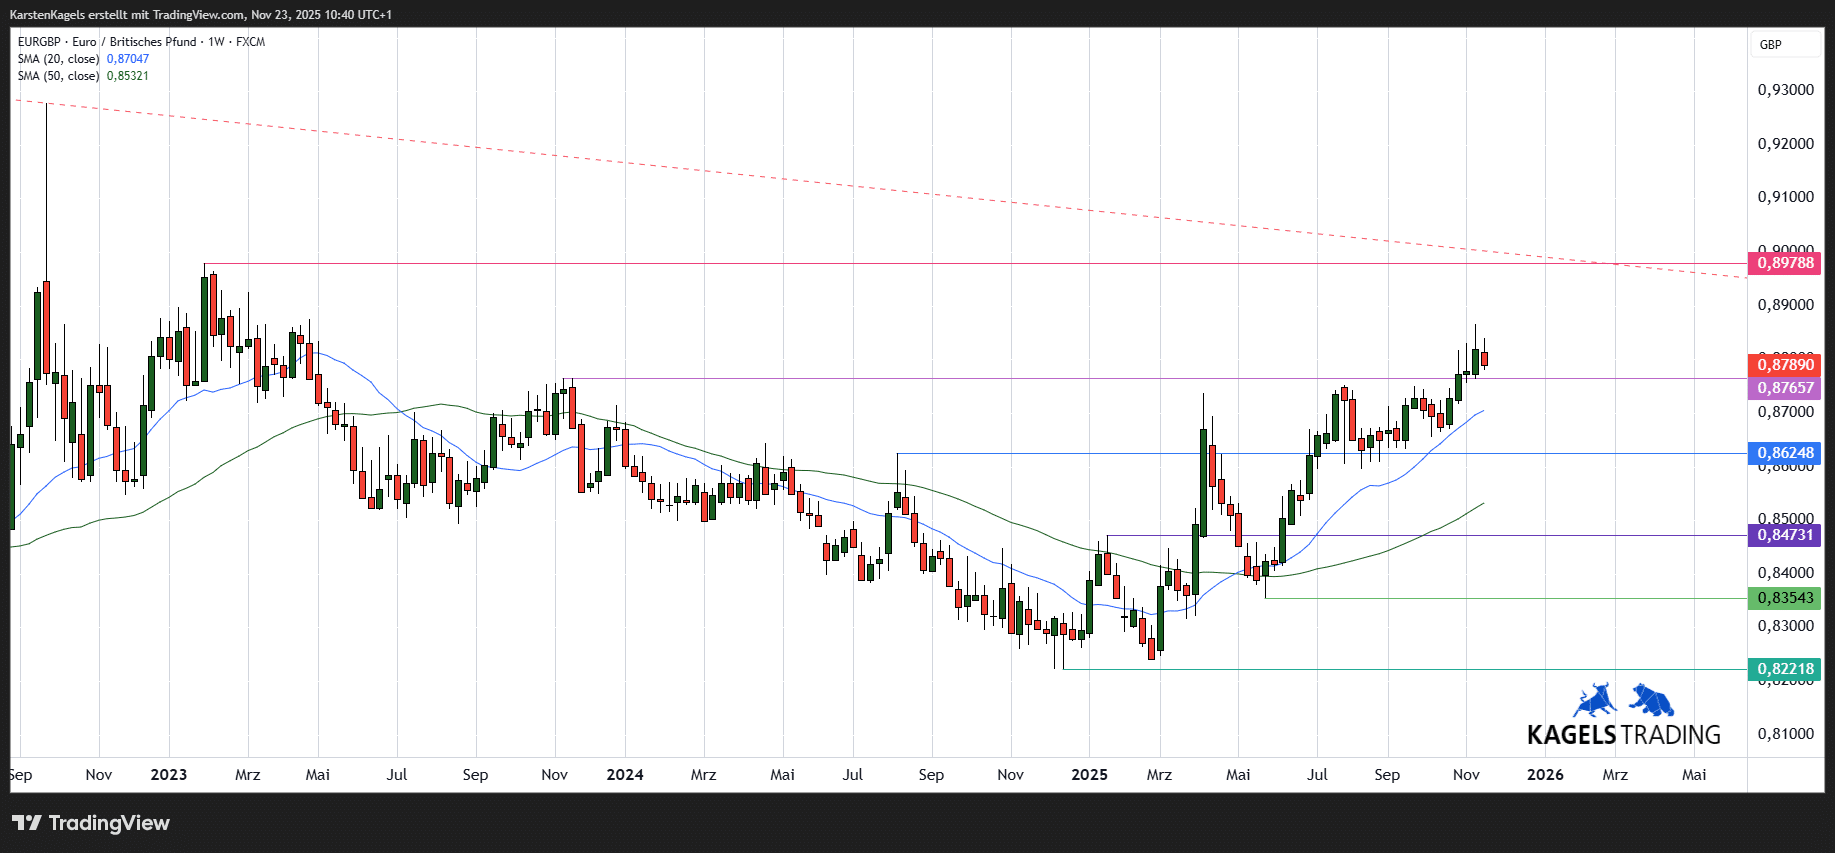The width and height of the screenshot is (1835, 853).
Task: Click the 2024 label on time axis
Action: click(x=625, y=775)
